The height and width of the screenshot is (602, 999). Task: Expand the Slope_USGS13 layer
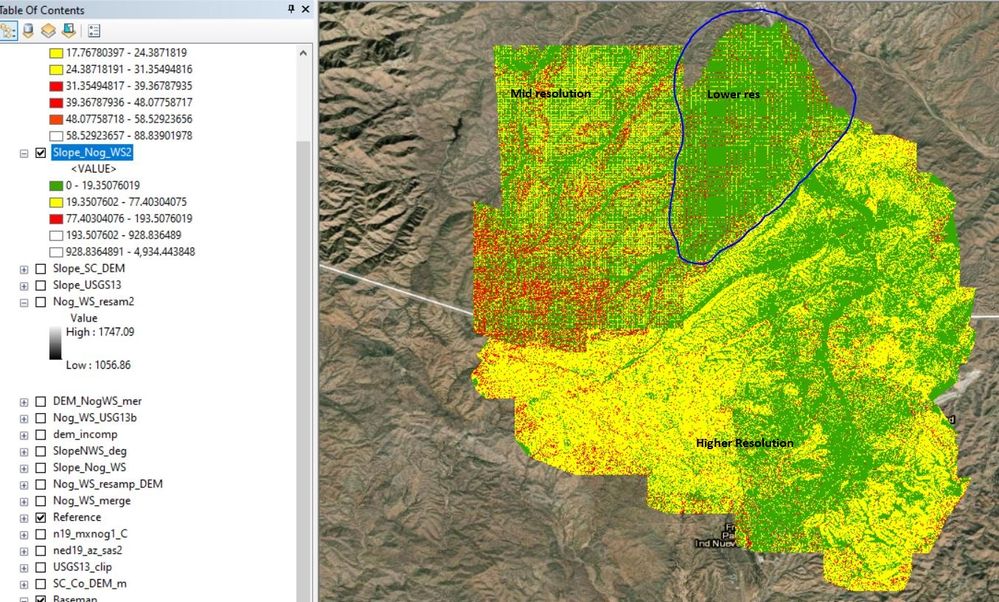(x=24, y=285)
